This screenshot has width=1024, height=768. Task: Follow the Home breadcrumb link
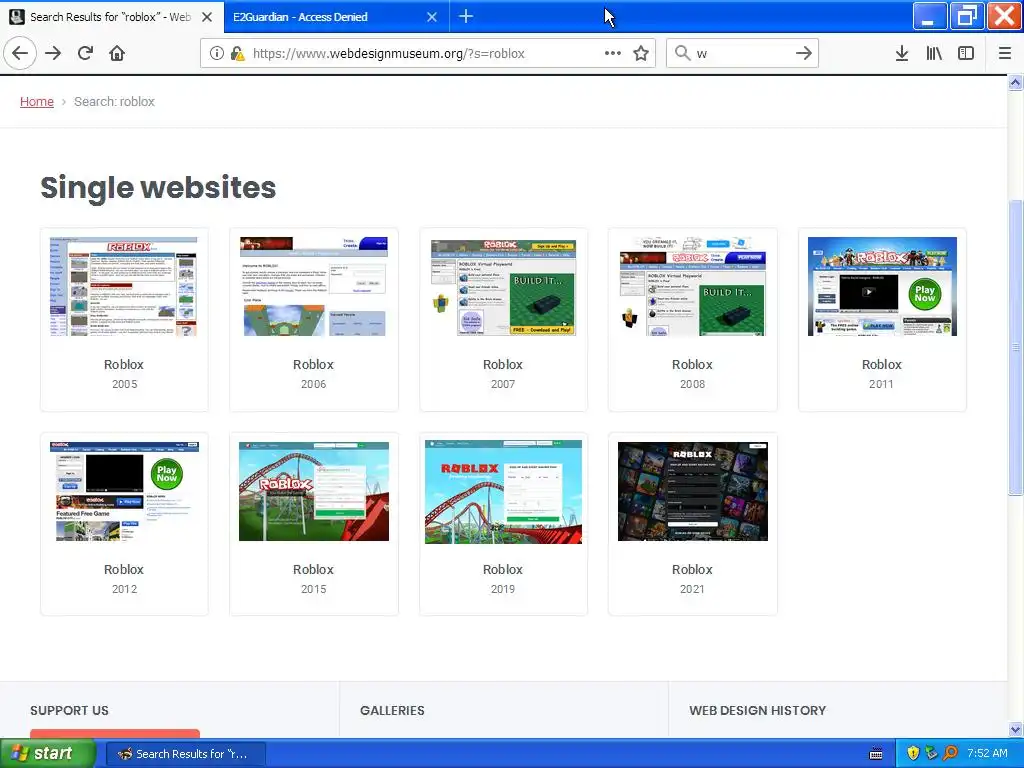coord(37,101)
